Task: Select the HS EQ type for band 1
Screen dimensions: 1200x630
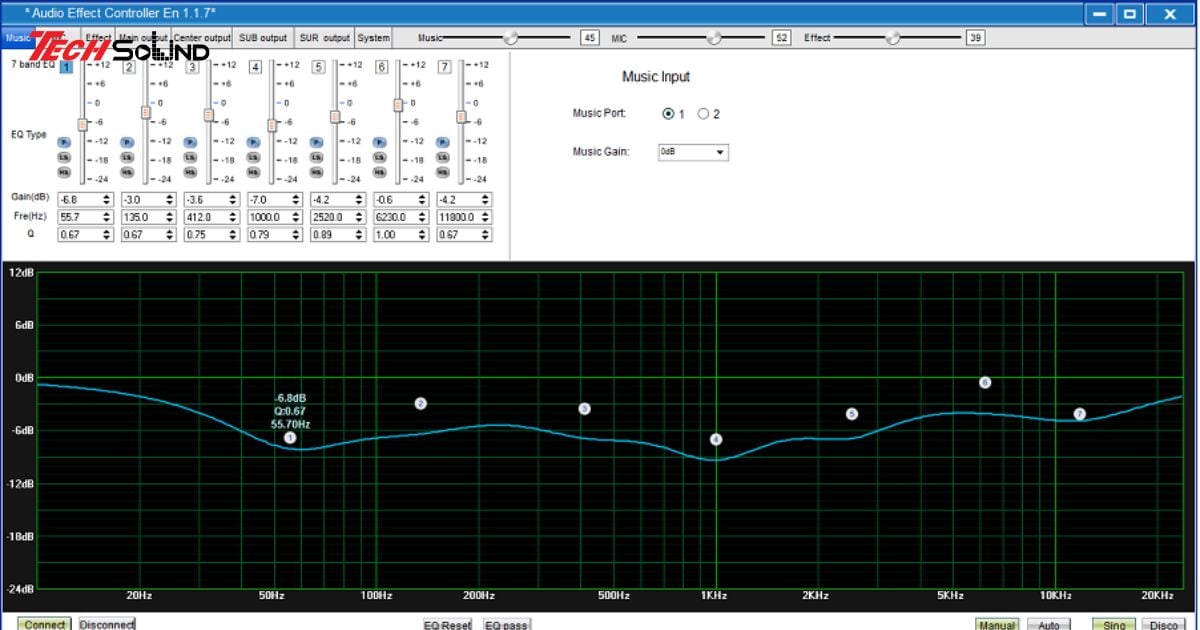Action: 64,172
